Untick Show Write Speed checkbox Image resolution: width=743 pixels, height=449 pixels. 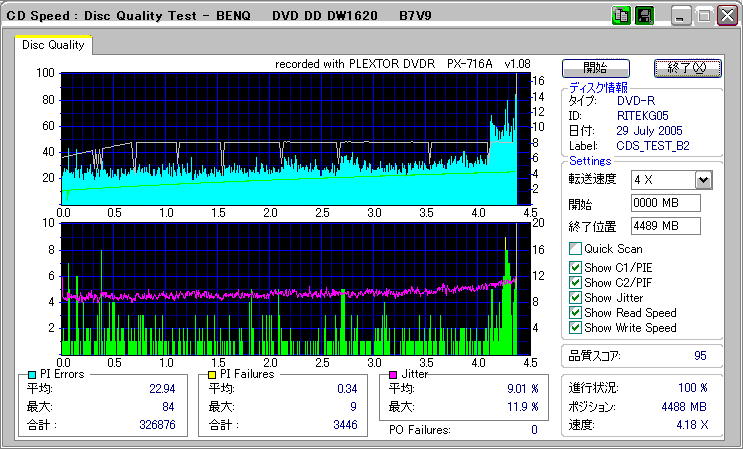pyautogui.click(x=575, y=327)
